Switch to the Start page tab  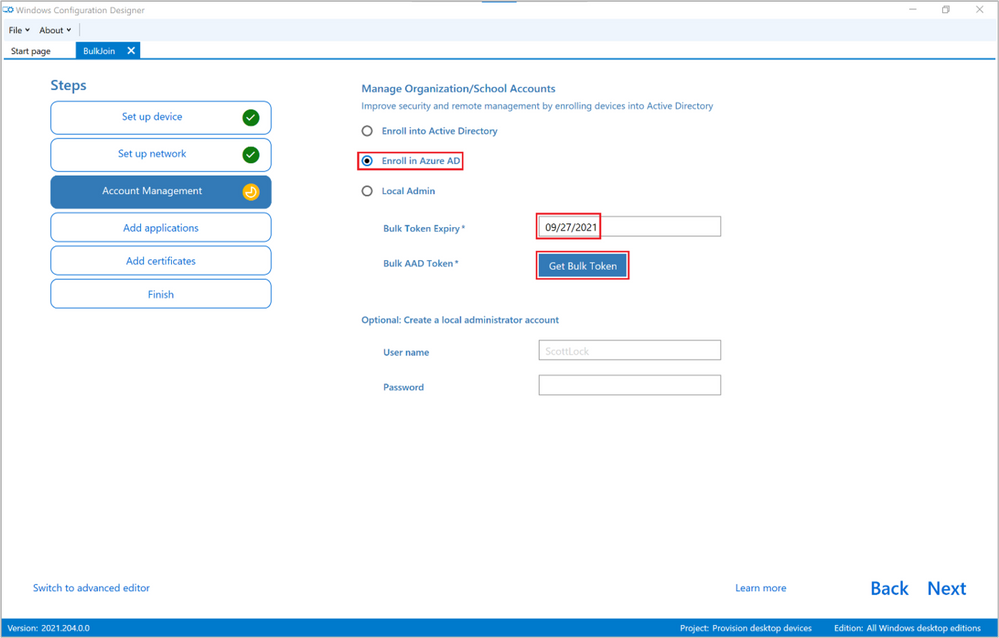coord(31,51)
